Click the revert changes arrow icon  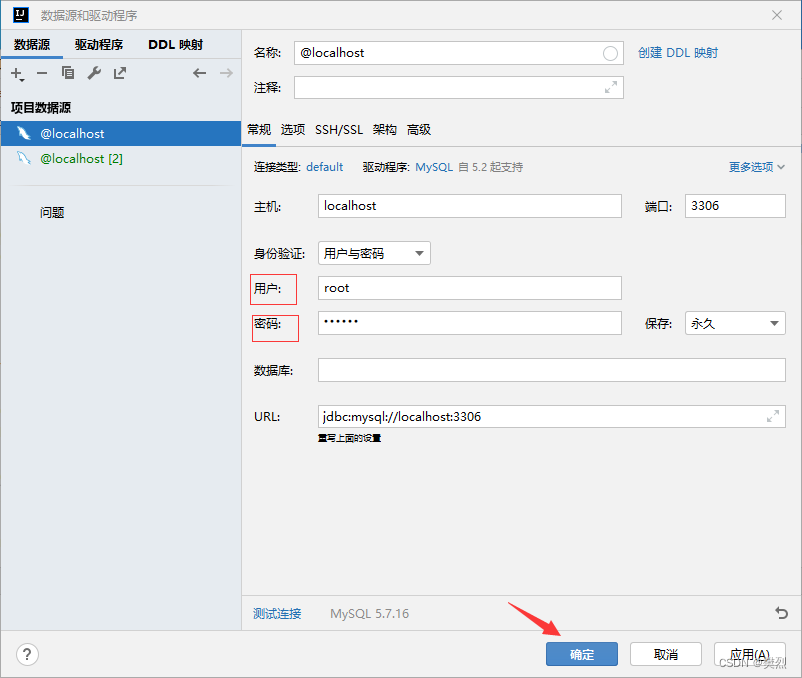pyautogui.click(x=781, y=613)
